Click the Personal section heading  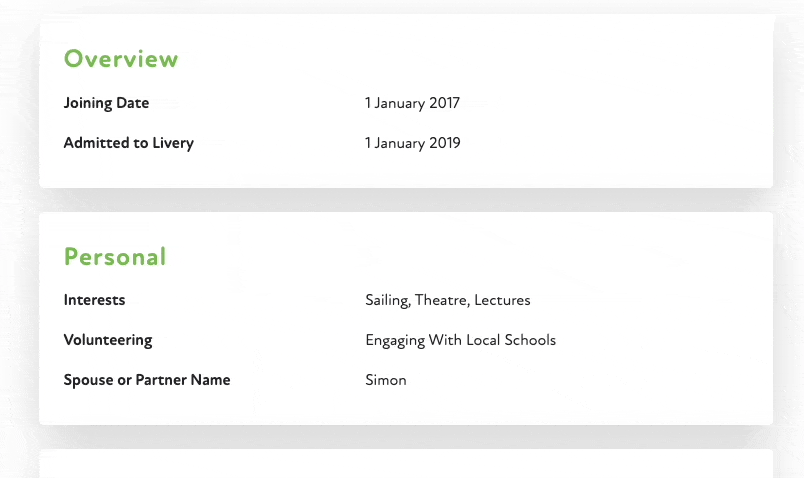point(115,257)
